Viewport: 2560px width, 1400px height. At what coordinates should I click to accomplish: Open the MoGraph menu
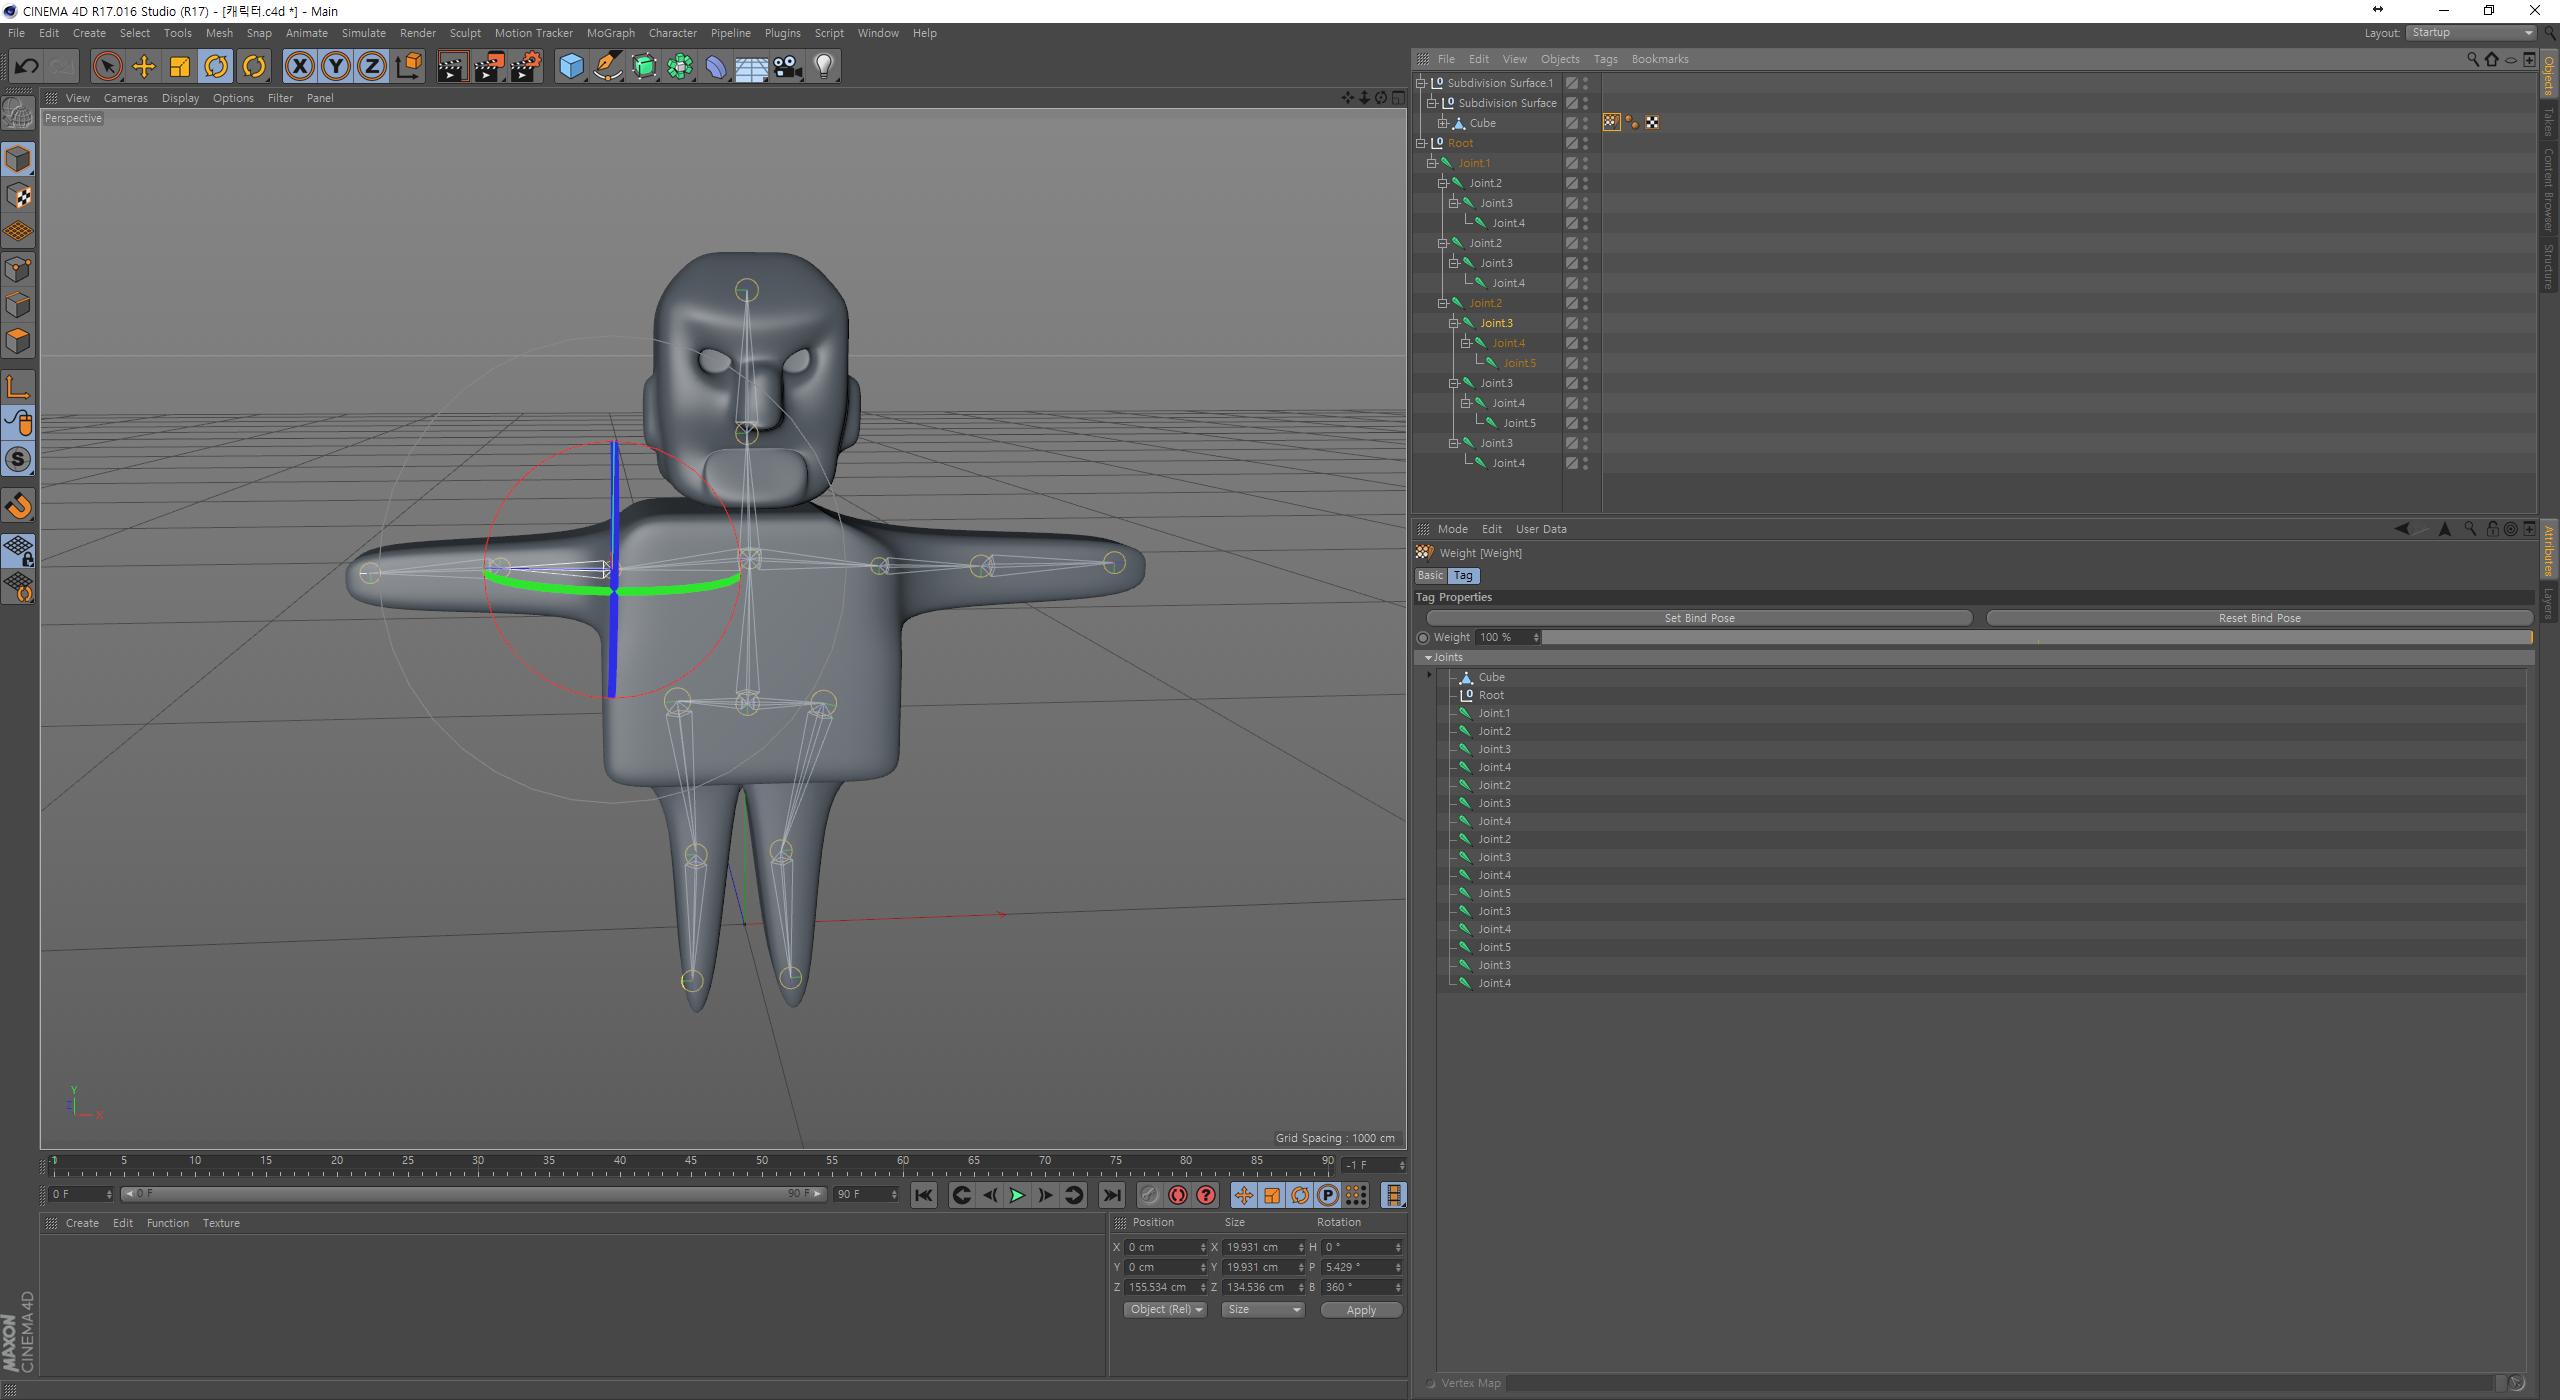pyautogui.click(x=610, y=33)
